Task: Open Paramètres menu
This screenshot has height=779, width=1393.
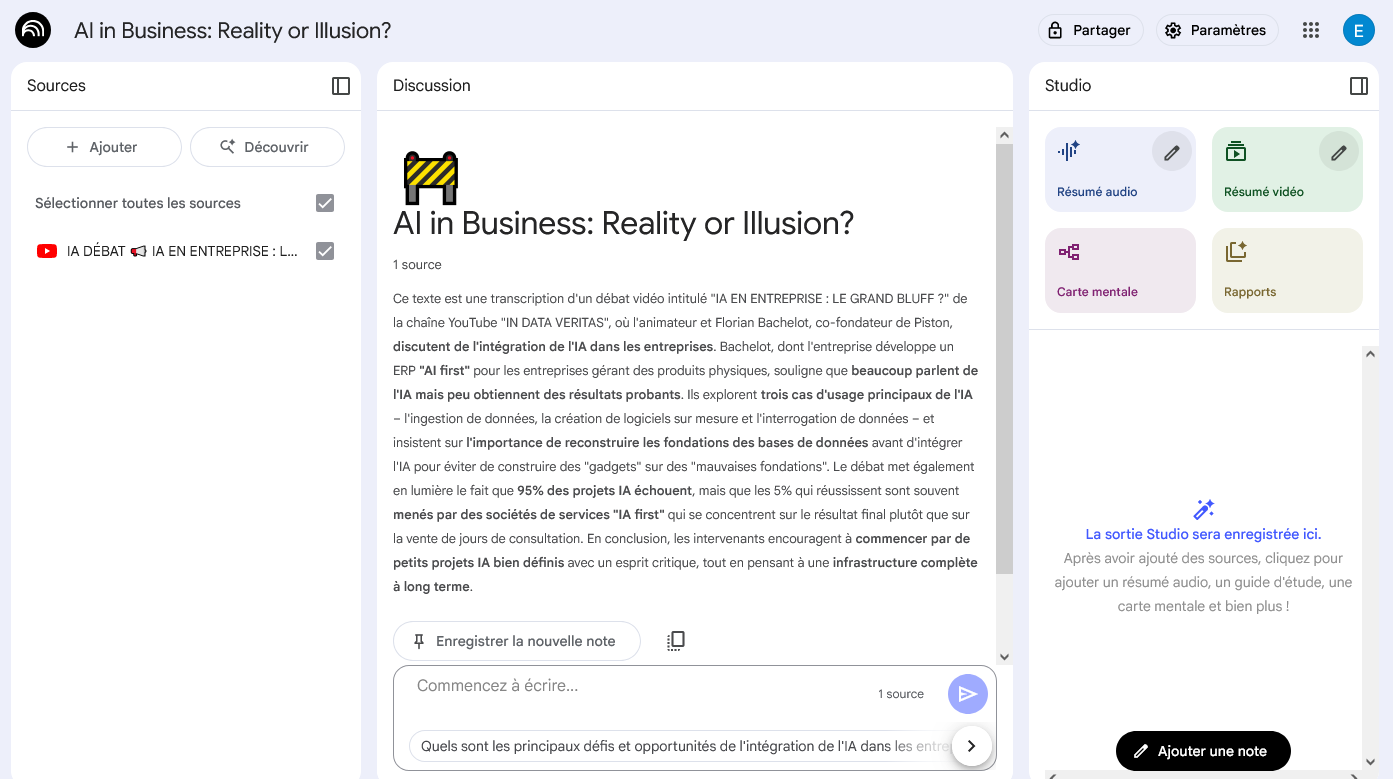Action: (x=1217, y=30)
